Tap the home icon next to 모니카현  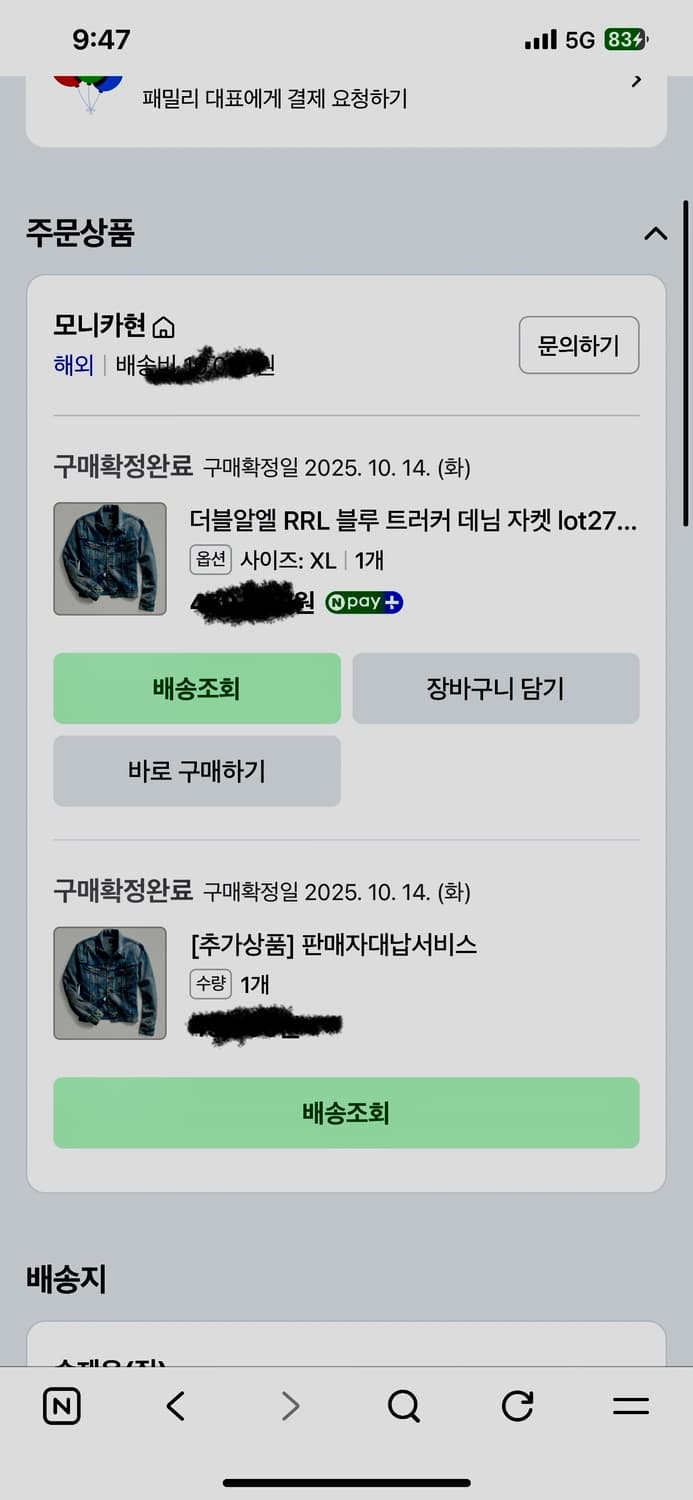click(x=163, y=325)
